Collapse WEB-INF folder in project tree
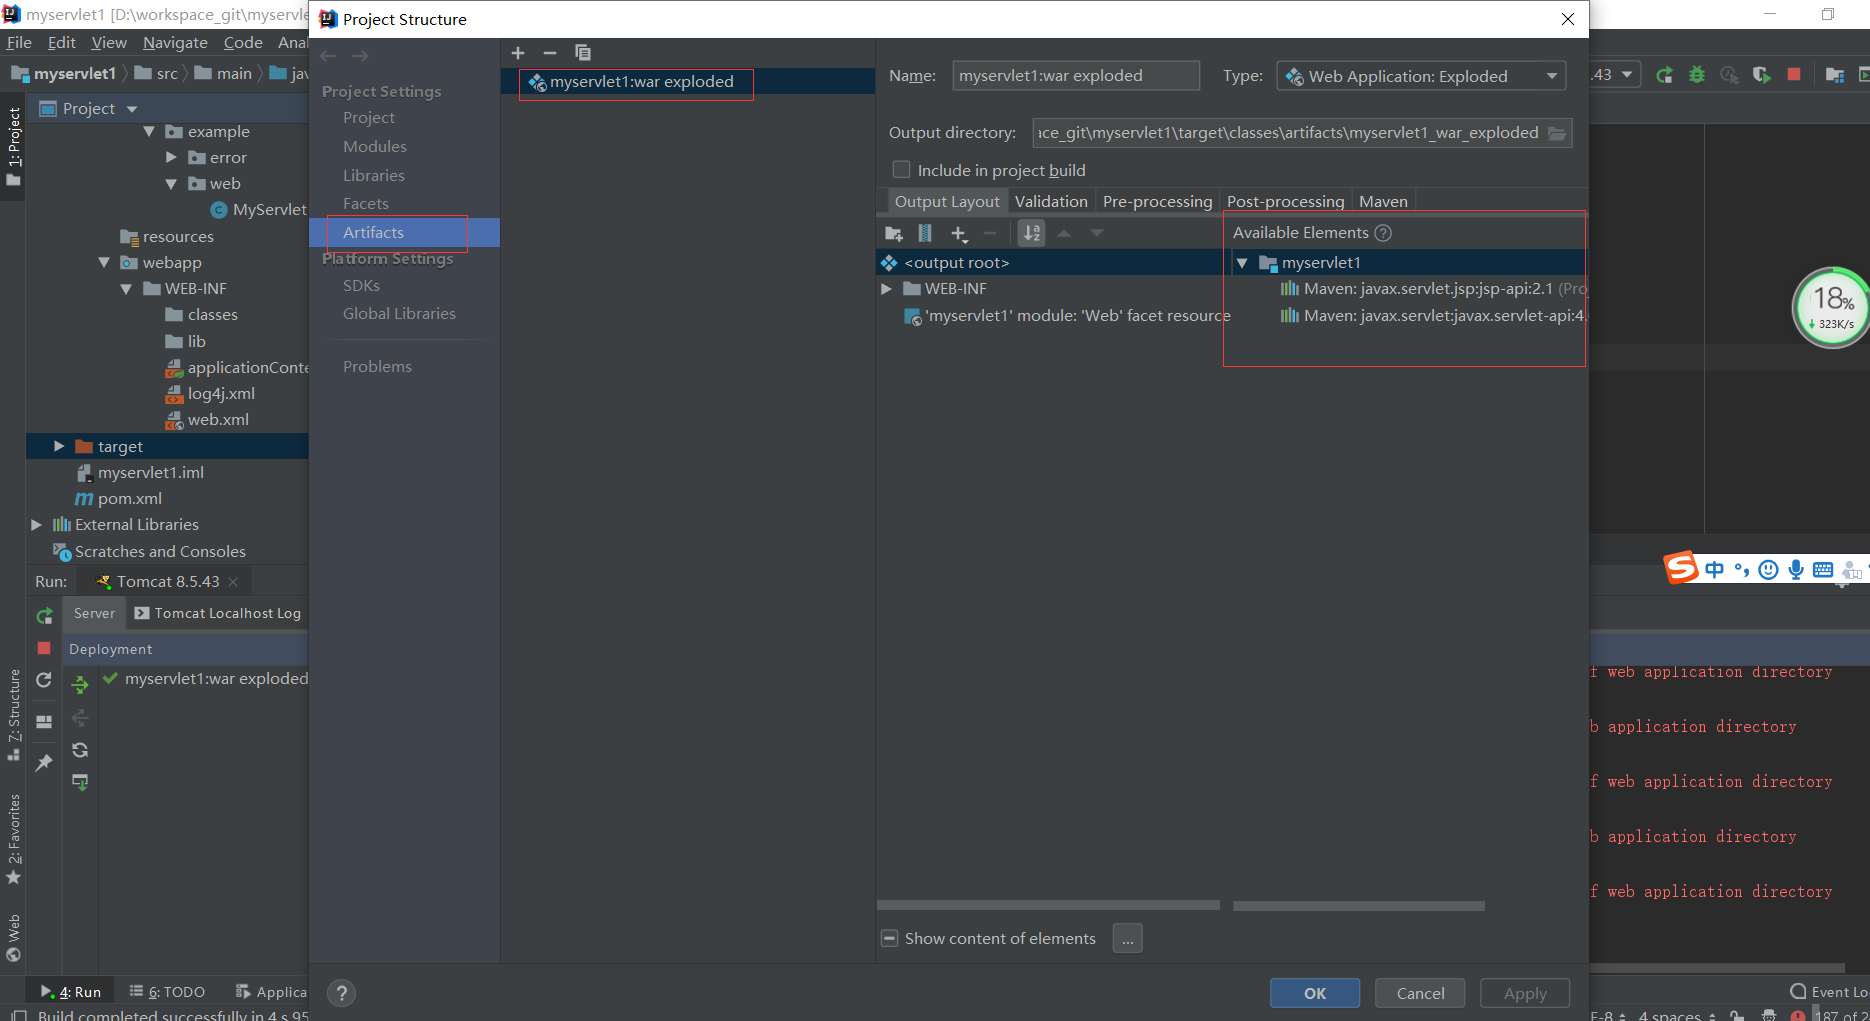Screen dimensions: 1870x1021 coord(126,289)
